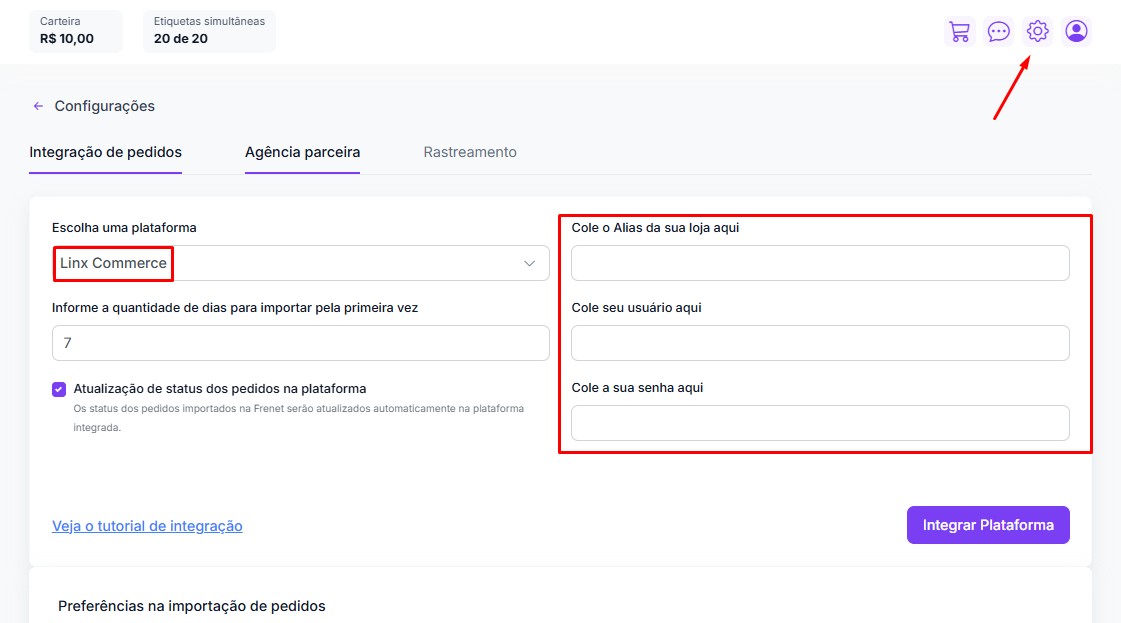This screenshot has width=1121, height=623.
Task: Focus the store Alias input field
Action: [x=820, y=263]
